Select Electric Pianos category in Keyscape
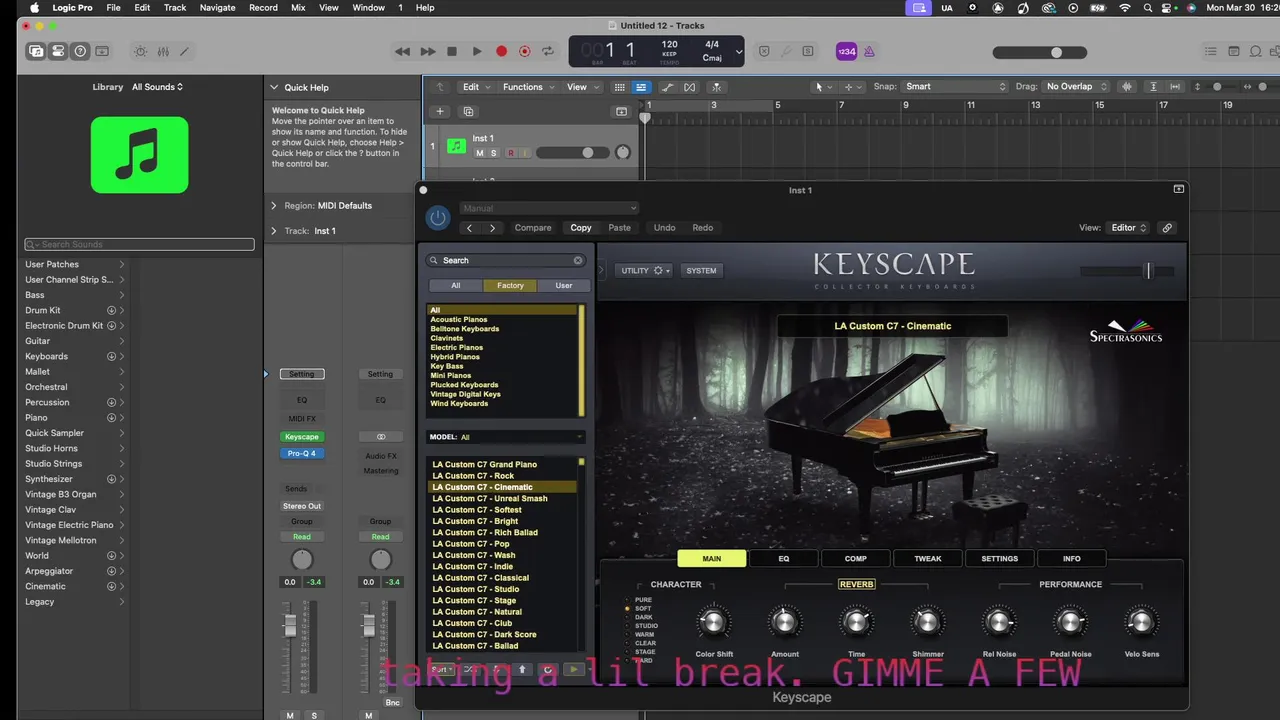This screenshot has width=1280, height=720. [457, 347]
